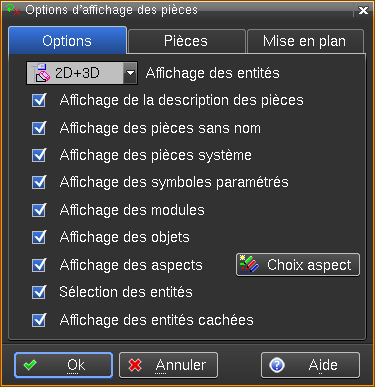The height and width of the screenshot is (387, 375).
Task: Click the green checkmark on Ok
Action: click(30, 365)
